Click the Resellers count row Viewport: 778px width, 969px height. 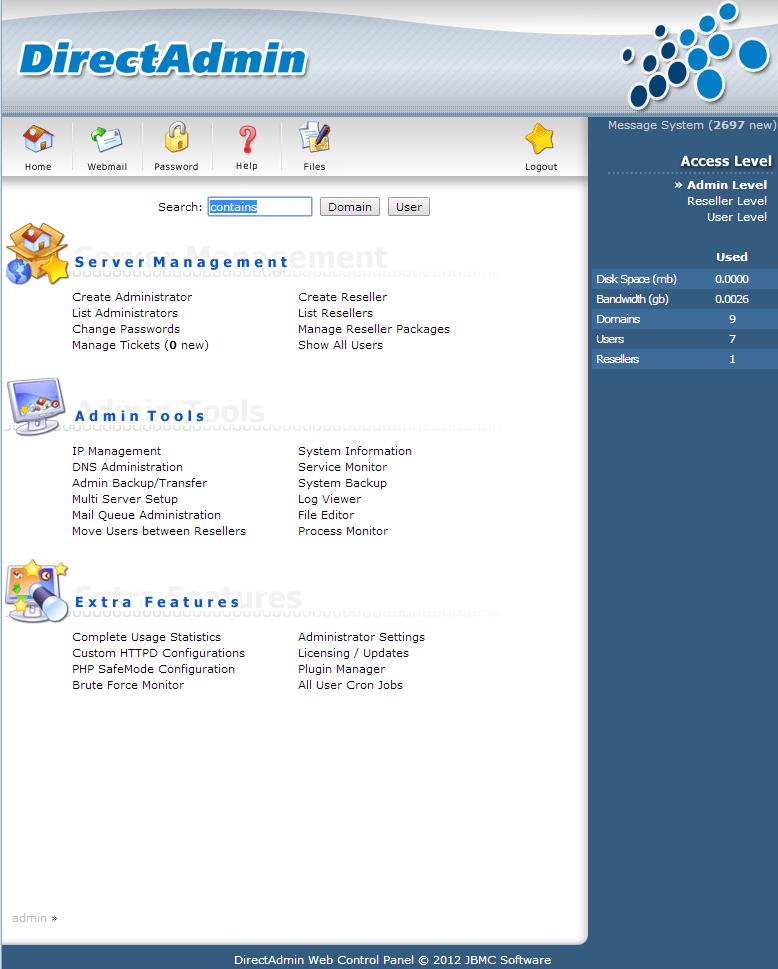point(684,359)
